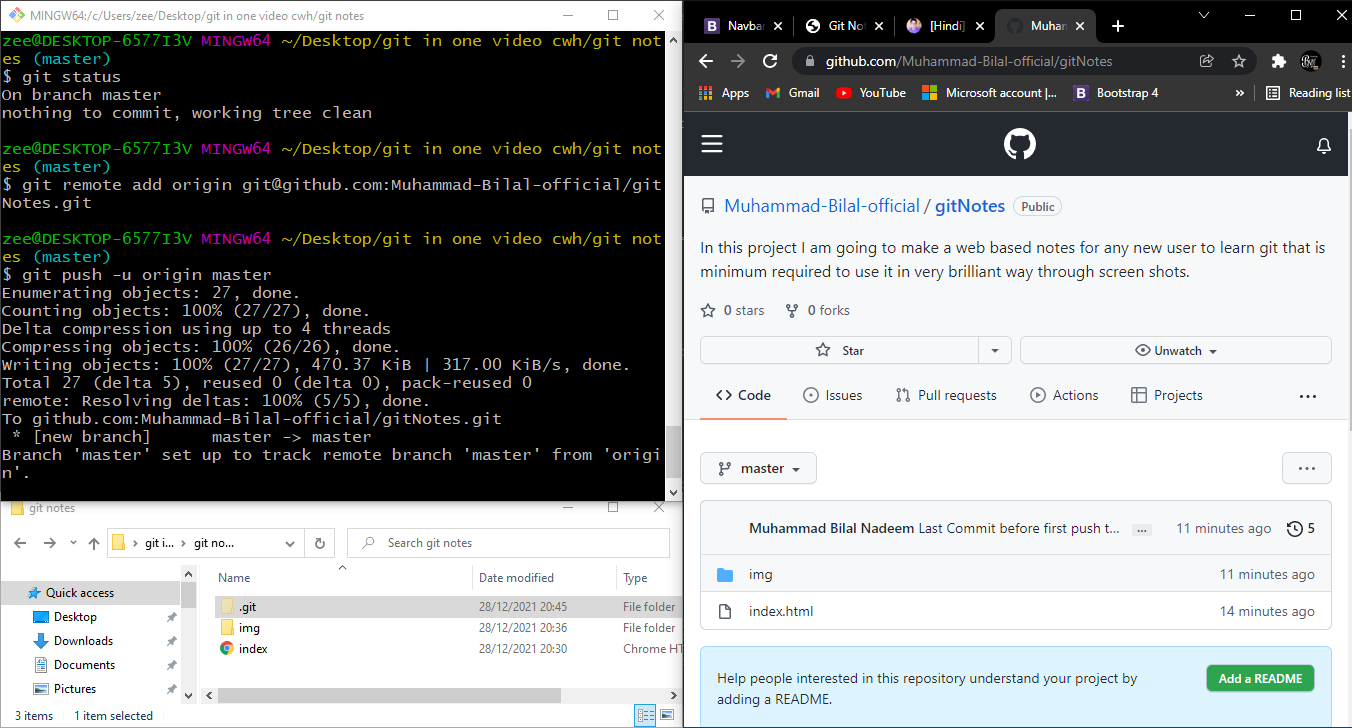This screenshot has height=728, width=1352.
Task: Click the refresh button in File Explorer
Action: coord(320,543)
